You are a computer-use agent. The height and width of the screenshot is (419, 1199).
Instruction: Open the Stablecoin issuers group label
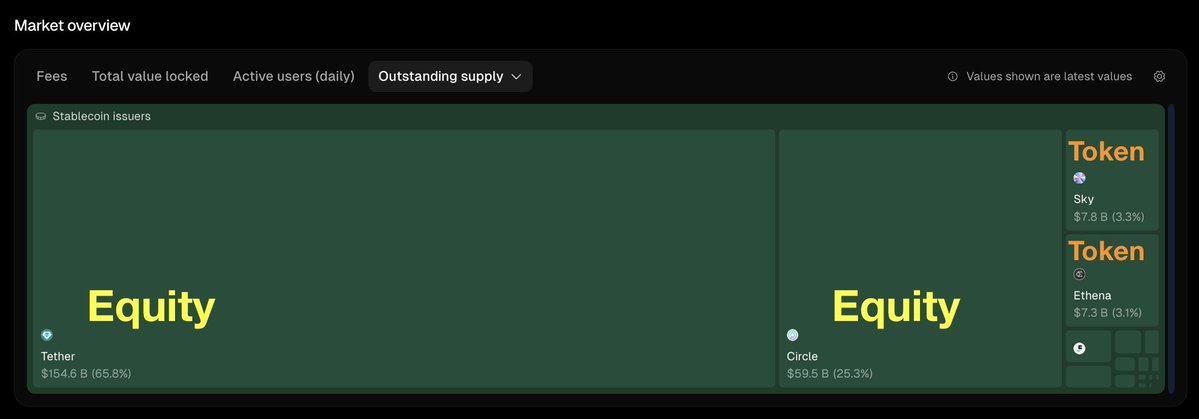tap(101, 117)
